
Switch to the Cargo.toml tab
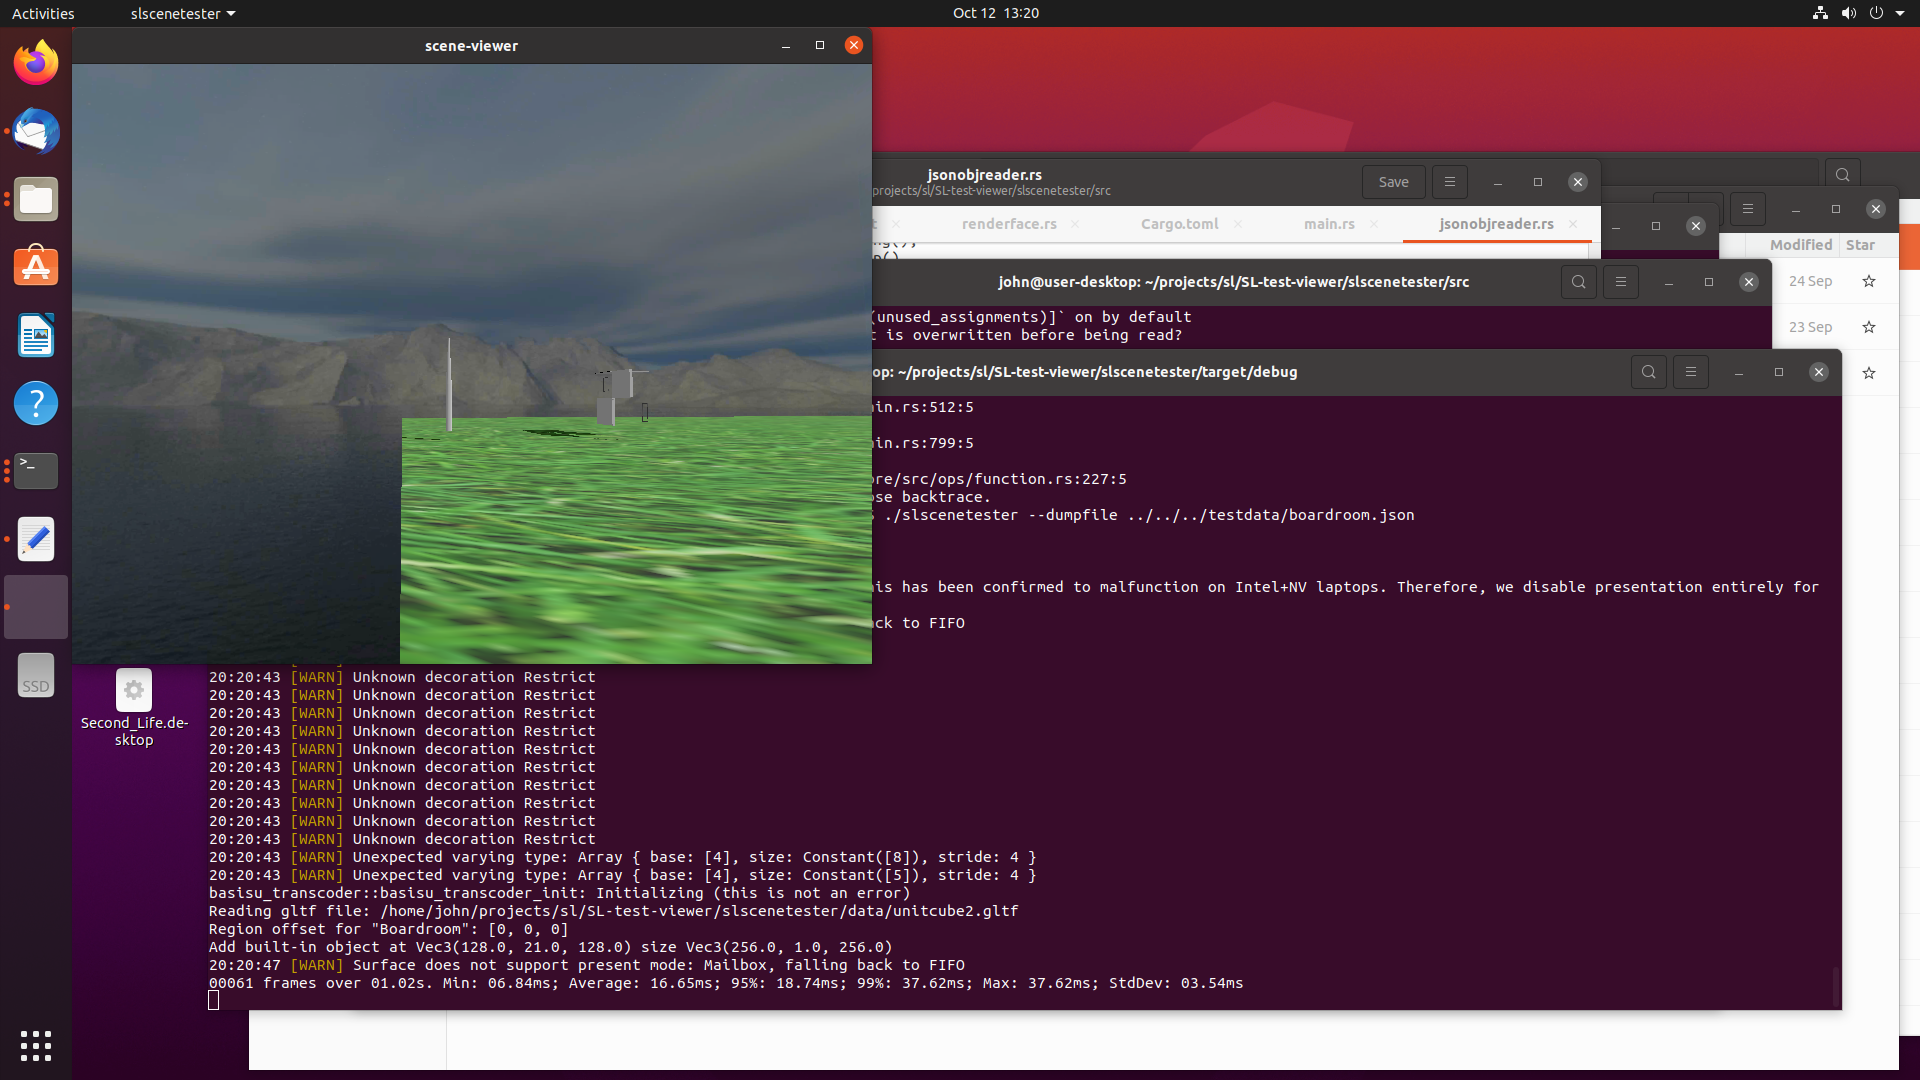(x=1178, y=224)
